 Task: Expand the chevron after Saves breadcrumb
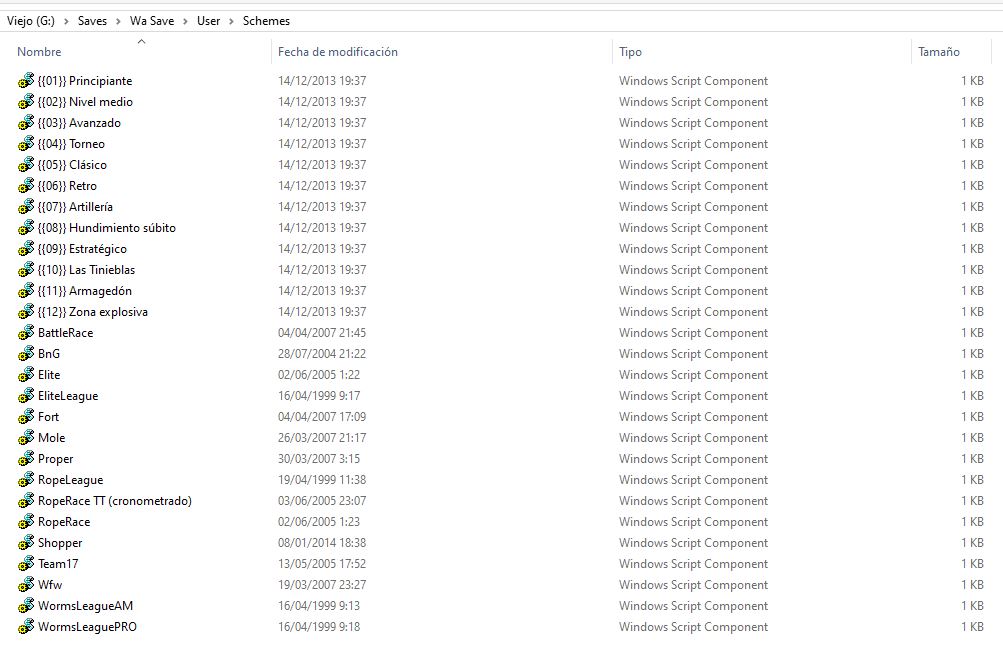pyautogui.click(x=118, y=21)
